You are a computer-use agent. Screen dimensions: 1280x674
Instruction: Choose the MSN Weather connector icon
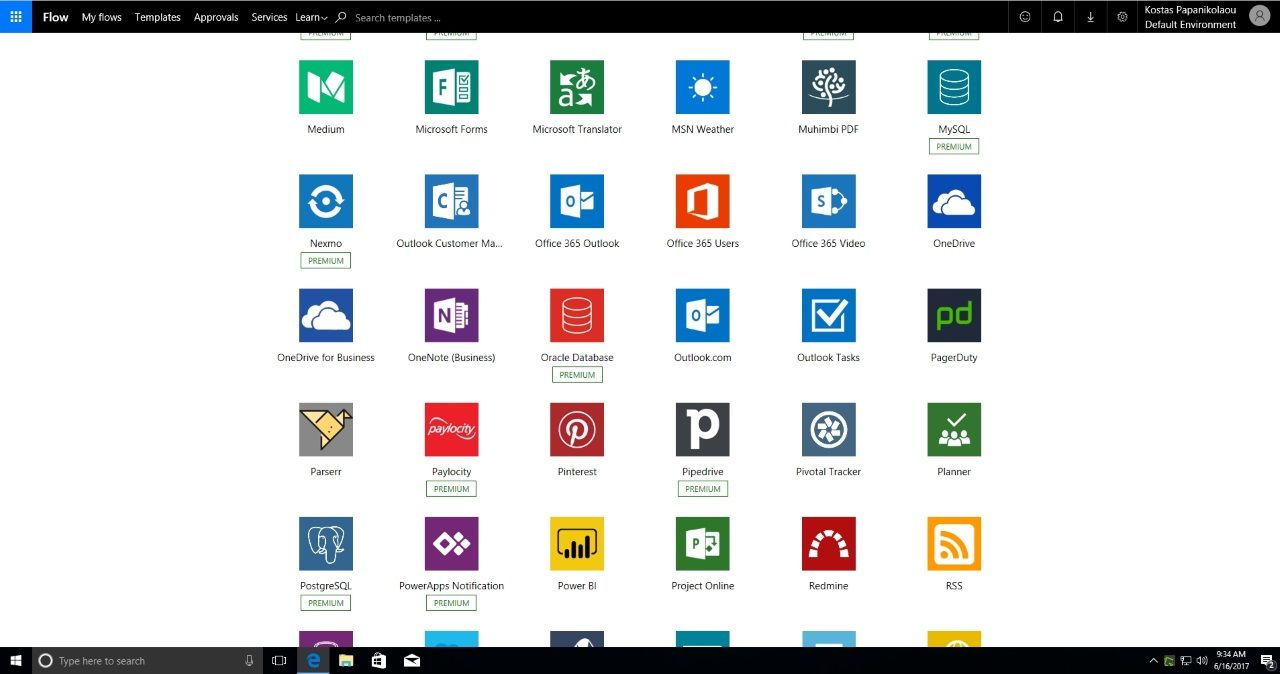(703, 87)
